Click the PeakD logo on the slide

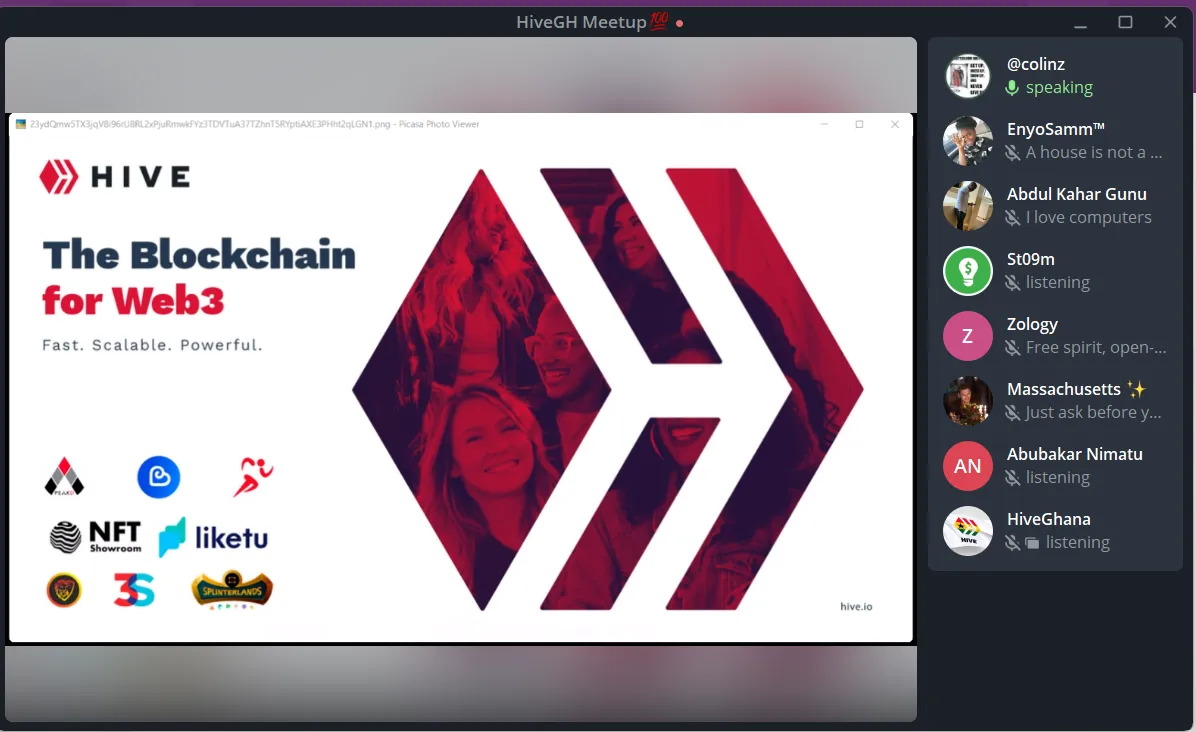pos(64,477)
